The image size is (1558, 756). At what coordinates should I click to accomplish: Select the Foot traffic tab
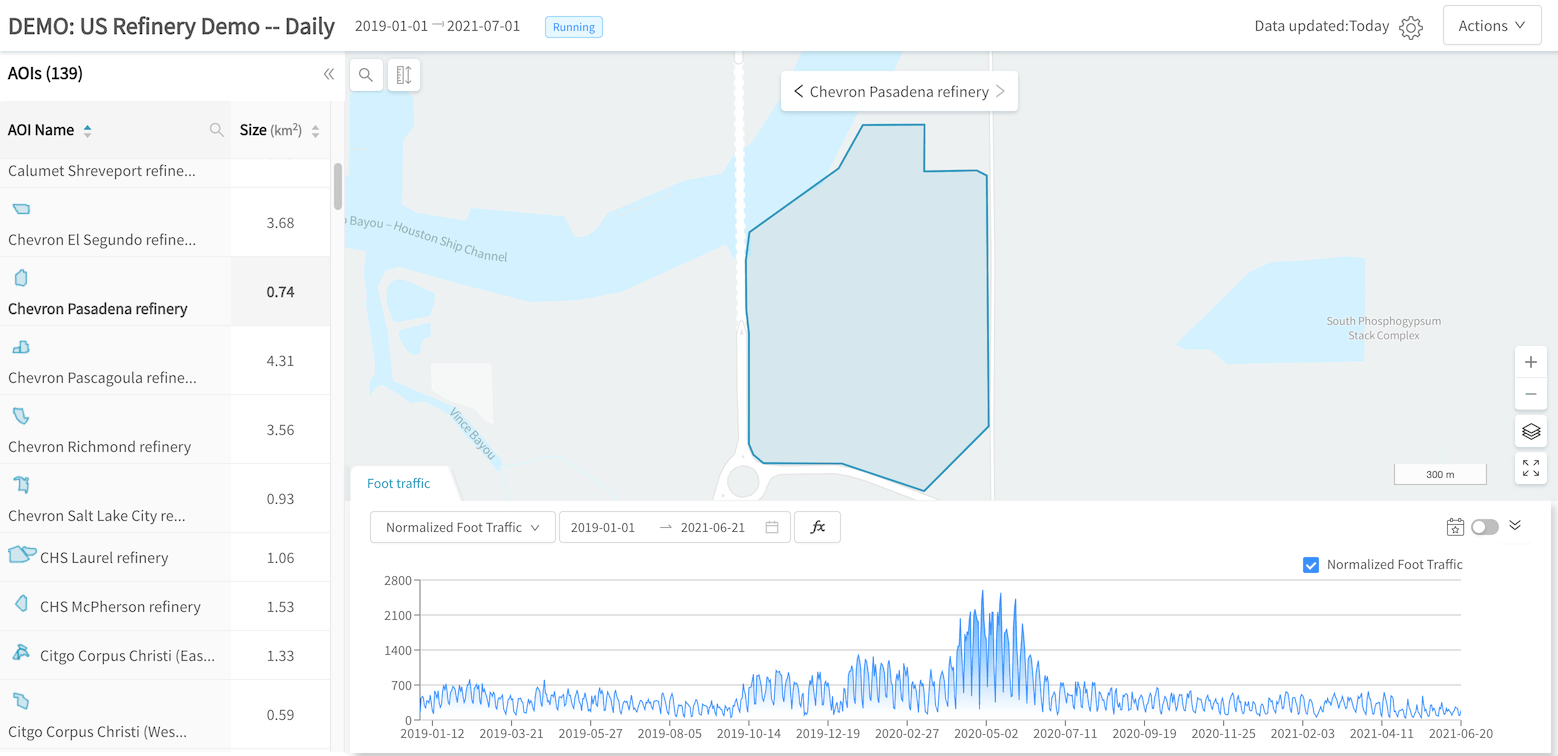click(x=399, y=483)
